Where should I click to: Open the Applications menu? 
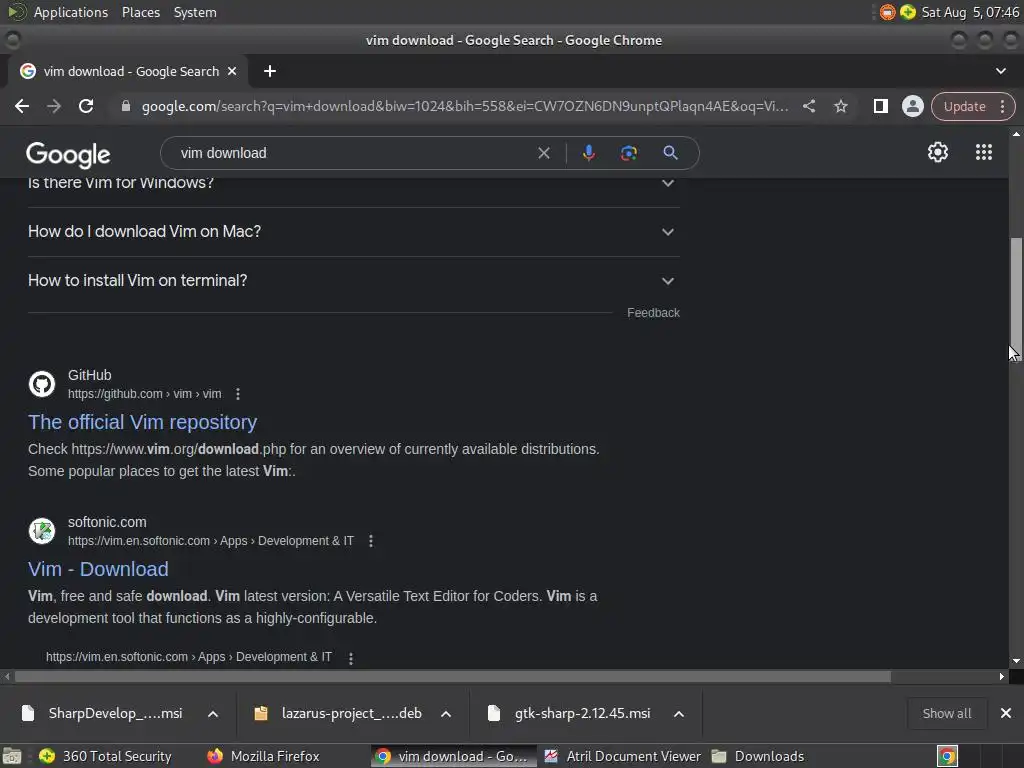pos(71,12)
